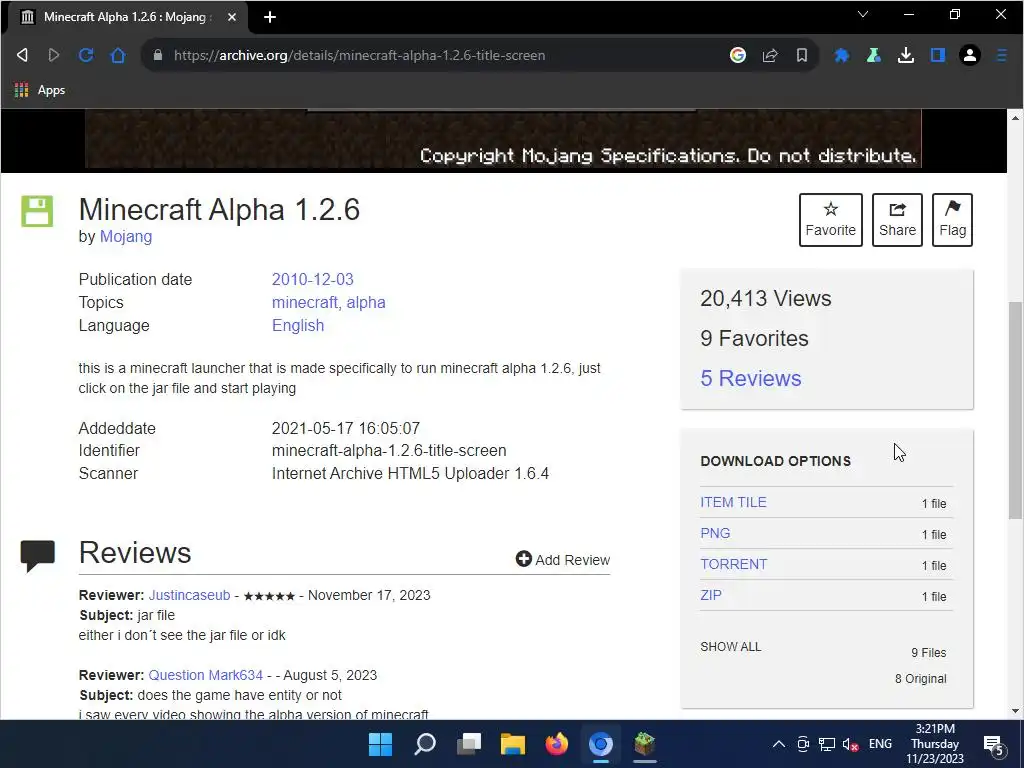1024x768 pixels.
Task: Bookmark this page with bookmark icon
Action: (802, 56)
